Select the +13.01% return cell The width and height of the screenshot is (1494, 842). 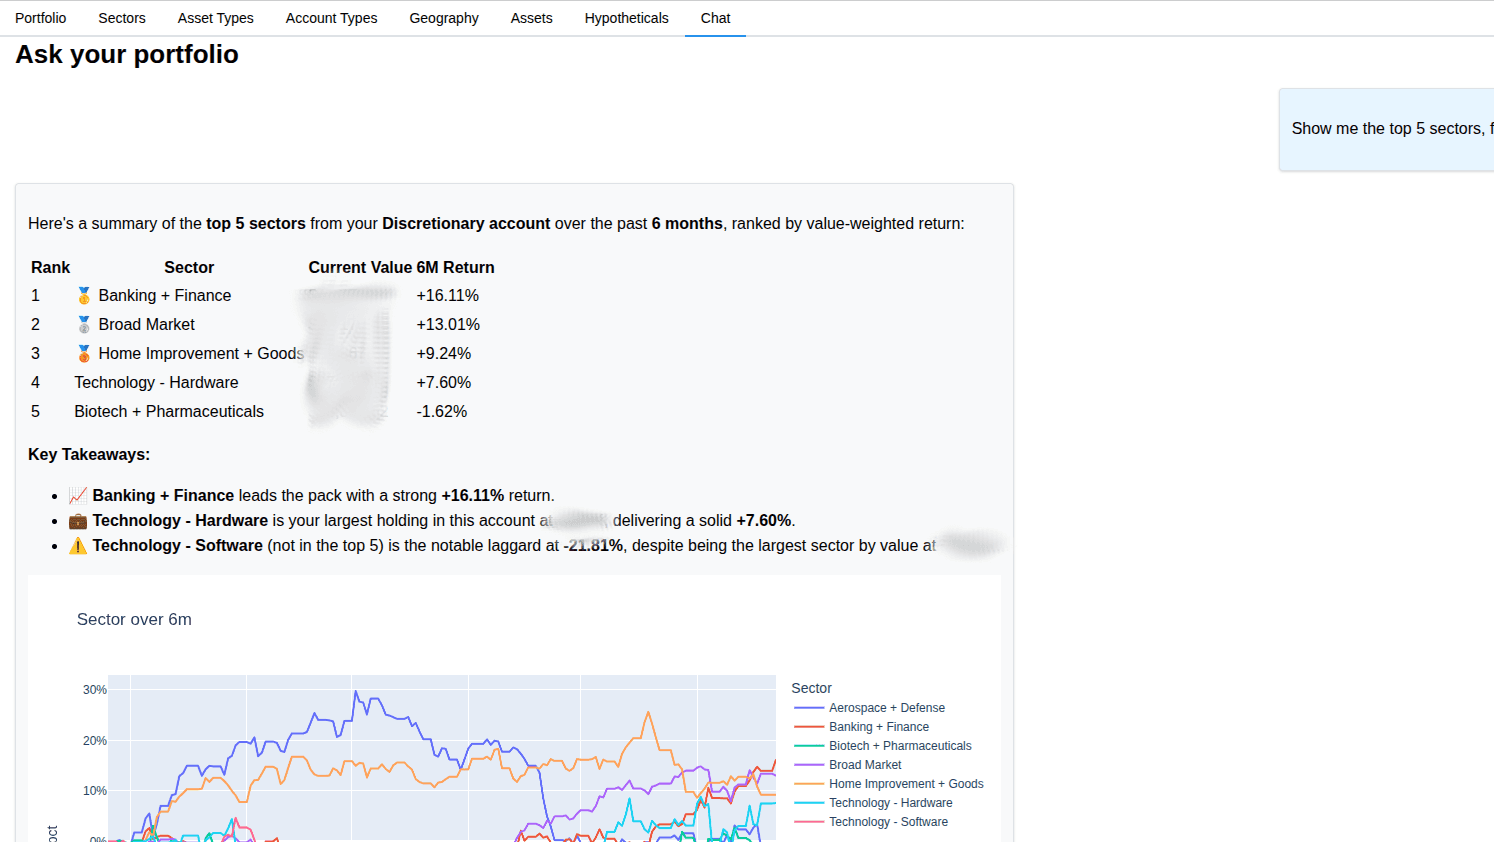pyautogui.click(x=448, y=325)
